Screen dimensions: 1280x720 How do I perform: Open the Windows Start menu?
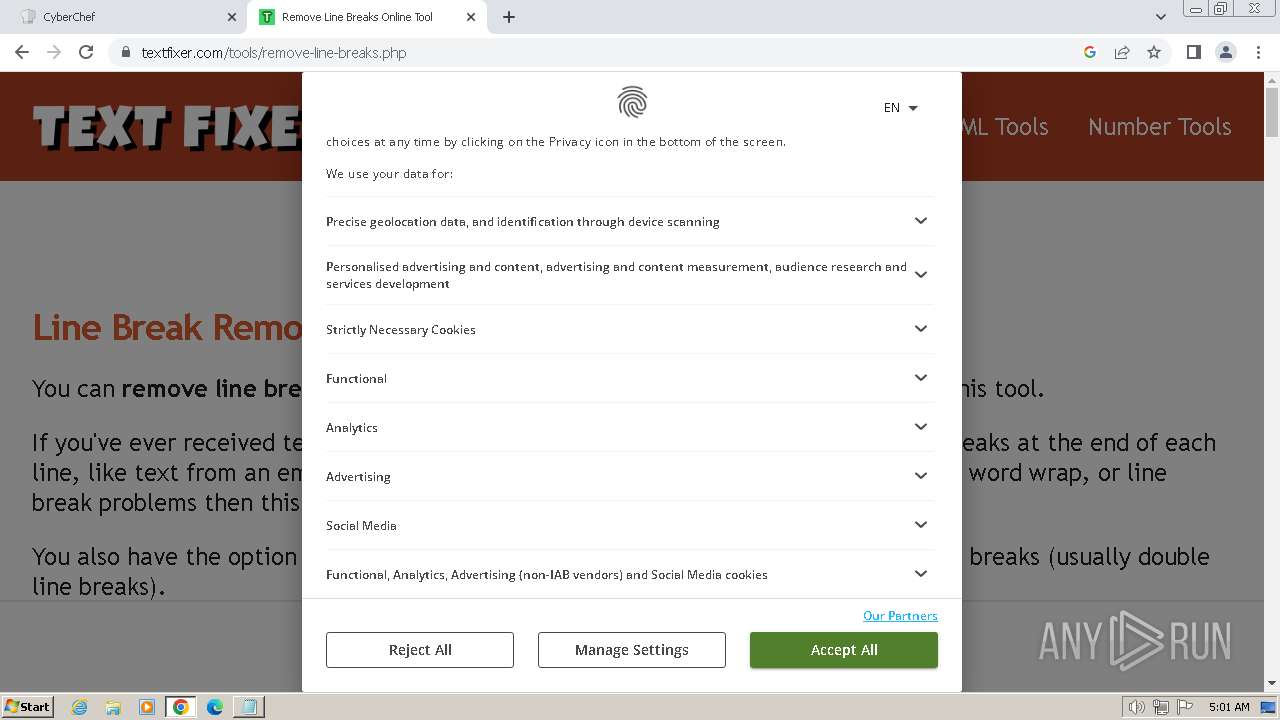[27, 707]
